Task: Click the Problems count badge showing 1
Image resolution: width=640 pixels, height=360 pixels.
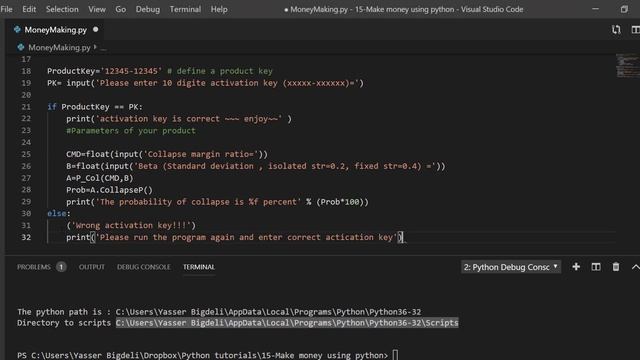Action: (61, 267)
